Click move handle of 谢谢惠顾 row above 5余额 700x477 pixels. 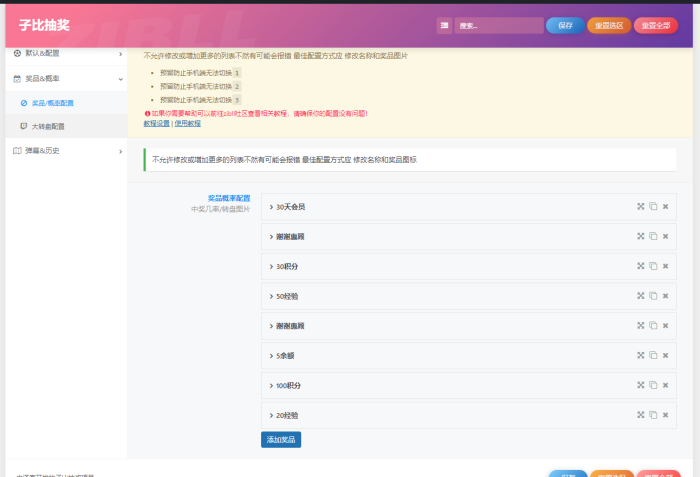(641, 326)
